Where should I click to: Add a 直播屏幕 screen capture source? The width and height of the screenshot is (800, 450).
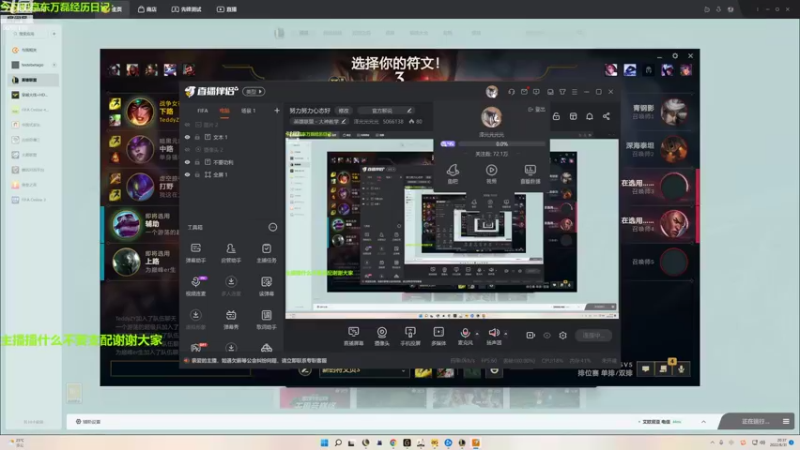pos(353,336)
